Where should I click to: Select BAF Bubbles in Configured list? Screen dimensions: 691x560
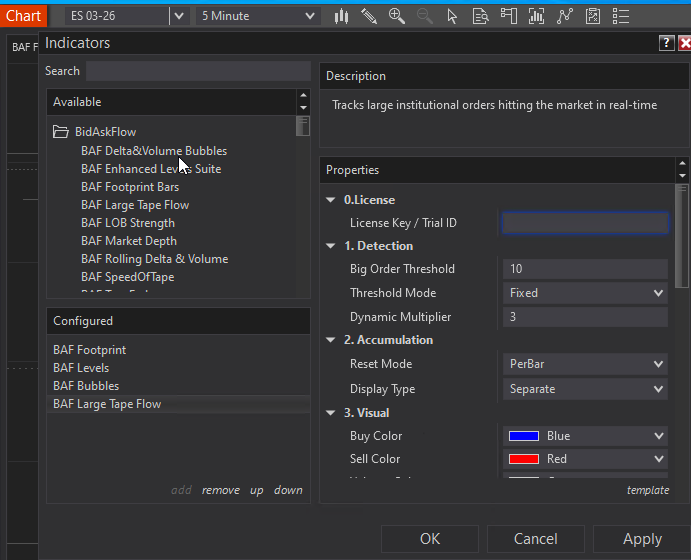86,386
